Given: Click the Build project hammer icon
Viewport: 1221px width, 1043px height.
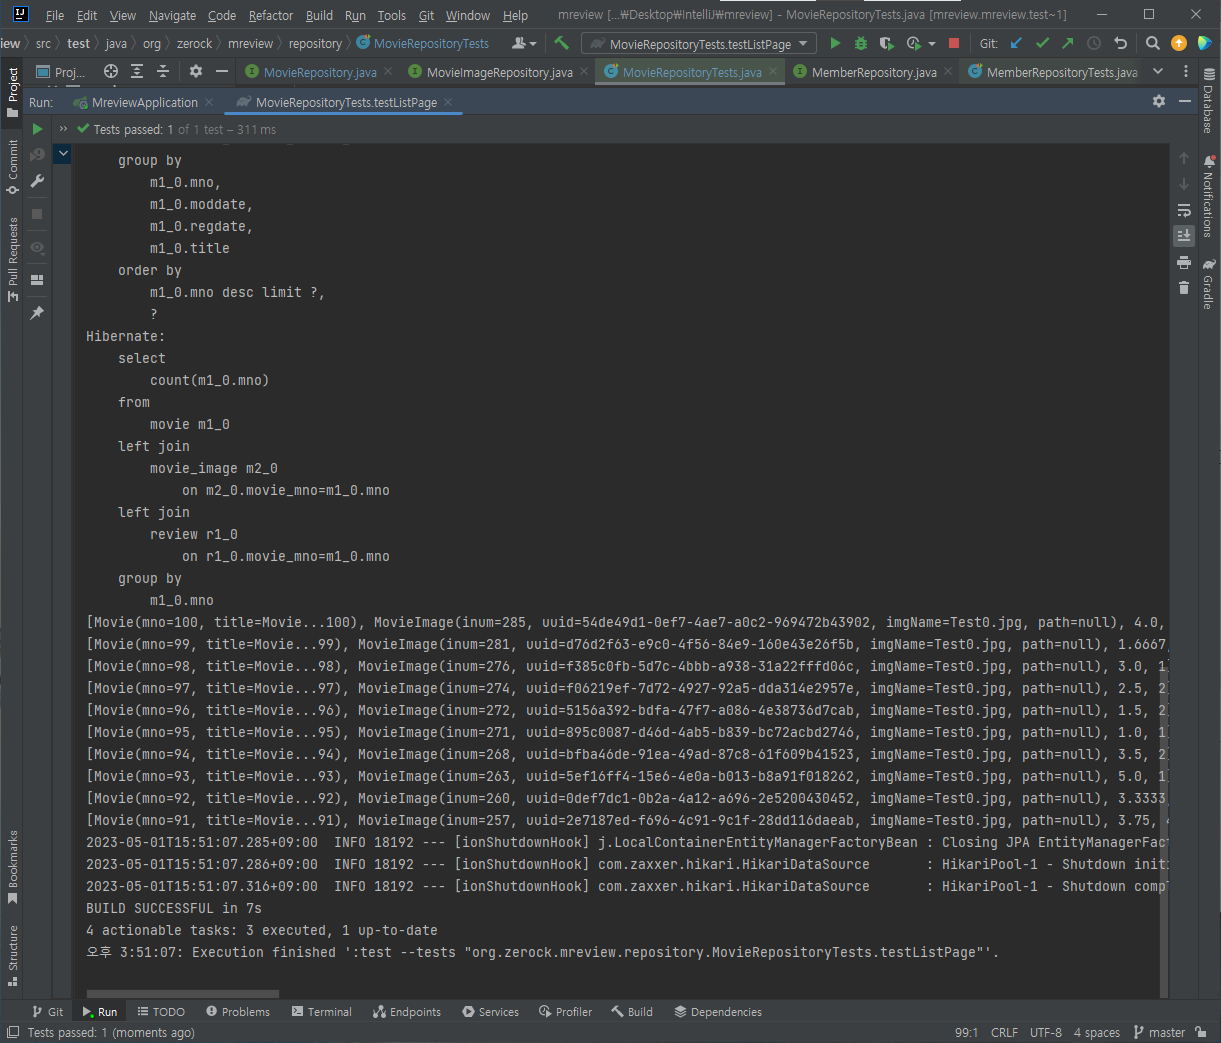Looking at the screenshot, I should (x=561, y=43).
